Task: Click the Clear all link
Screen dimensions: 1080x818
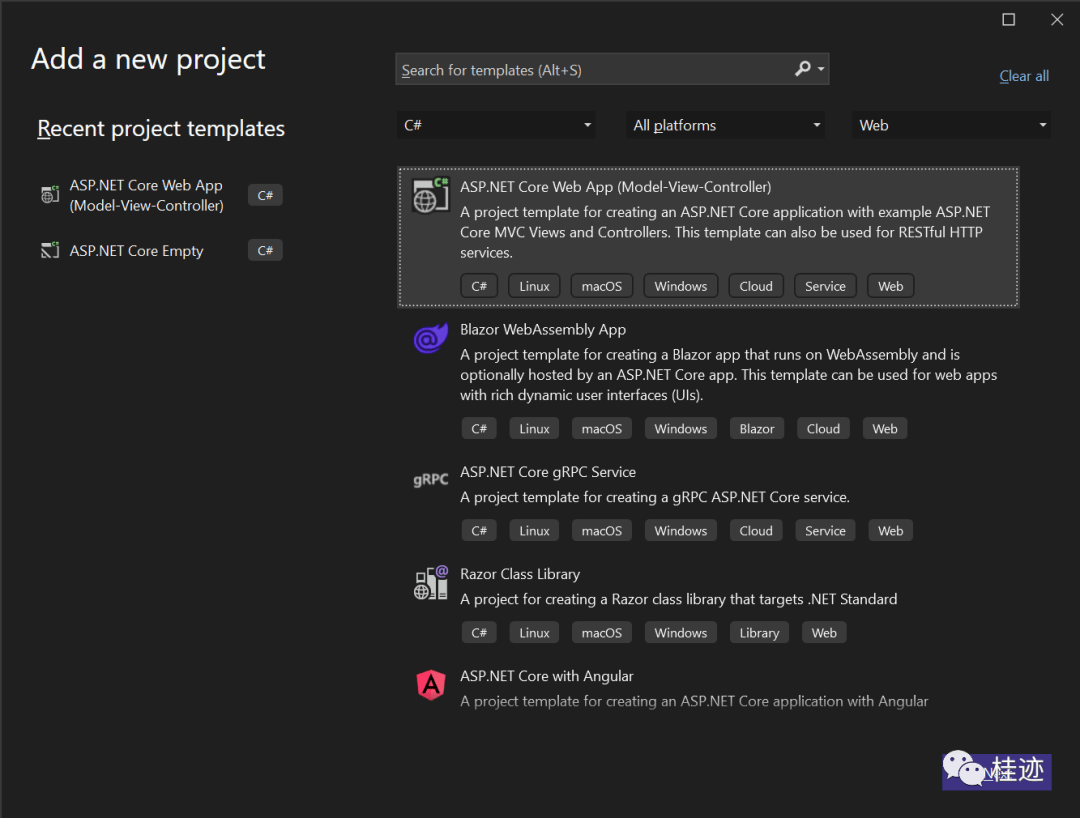Action: (x=1024, y=76)
